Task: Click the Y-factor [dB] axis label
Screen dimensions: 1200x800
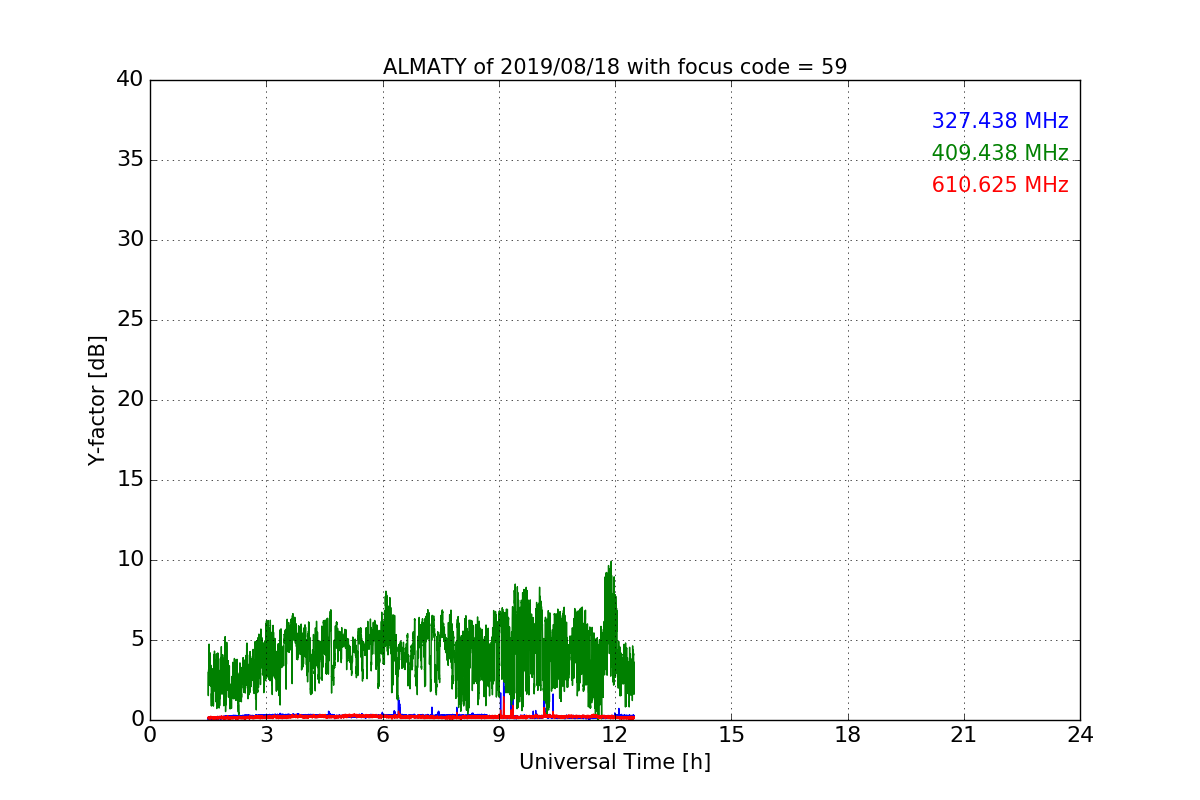Action: (x=97, y=400)
